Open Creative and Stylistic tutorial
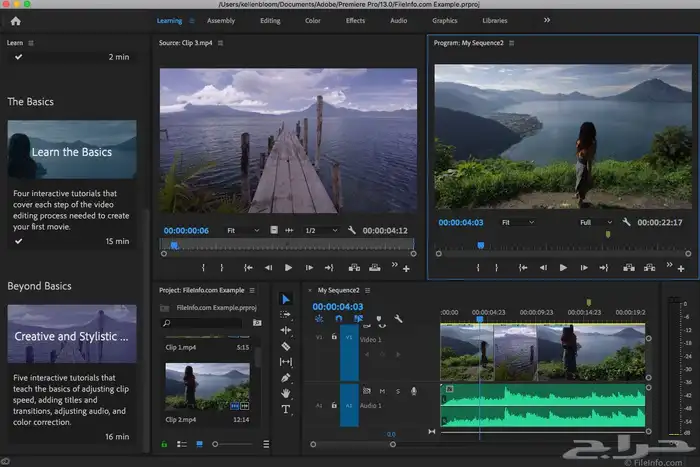The image size is (700, 467). pyautogui.click(x=72, y=334)
